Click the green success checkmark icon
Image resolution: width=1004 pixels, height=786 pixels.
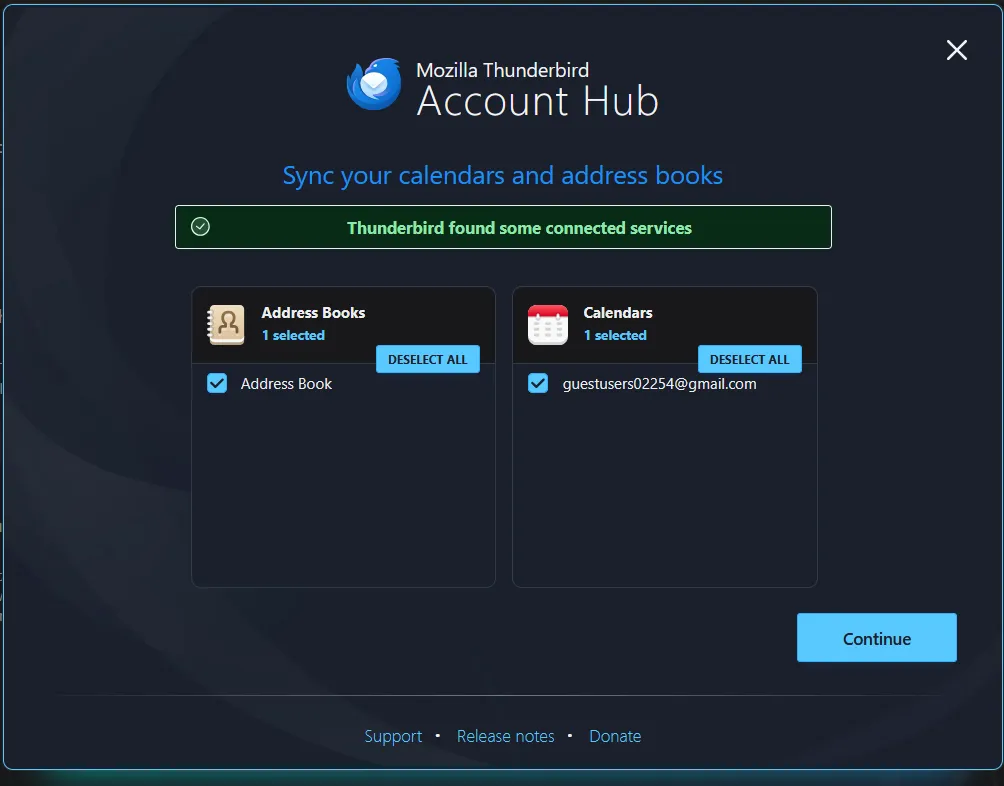coord(200,227)
